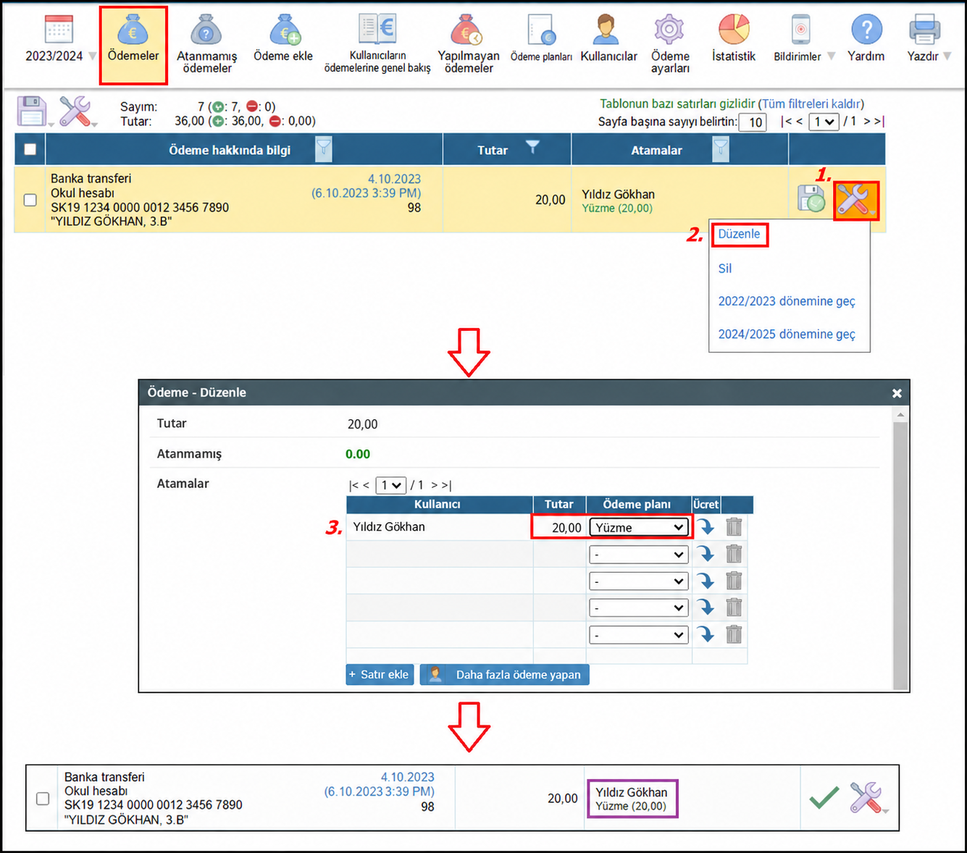Check the bottom Banka transferi row checkbox

[43, 799]
